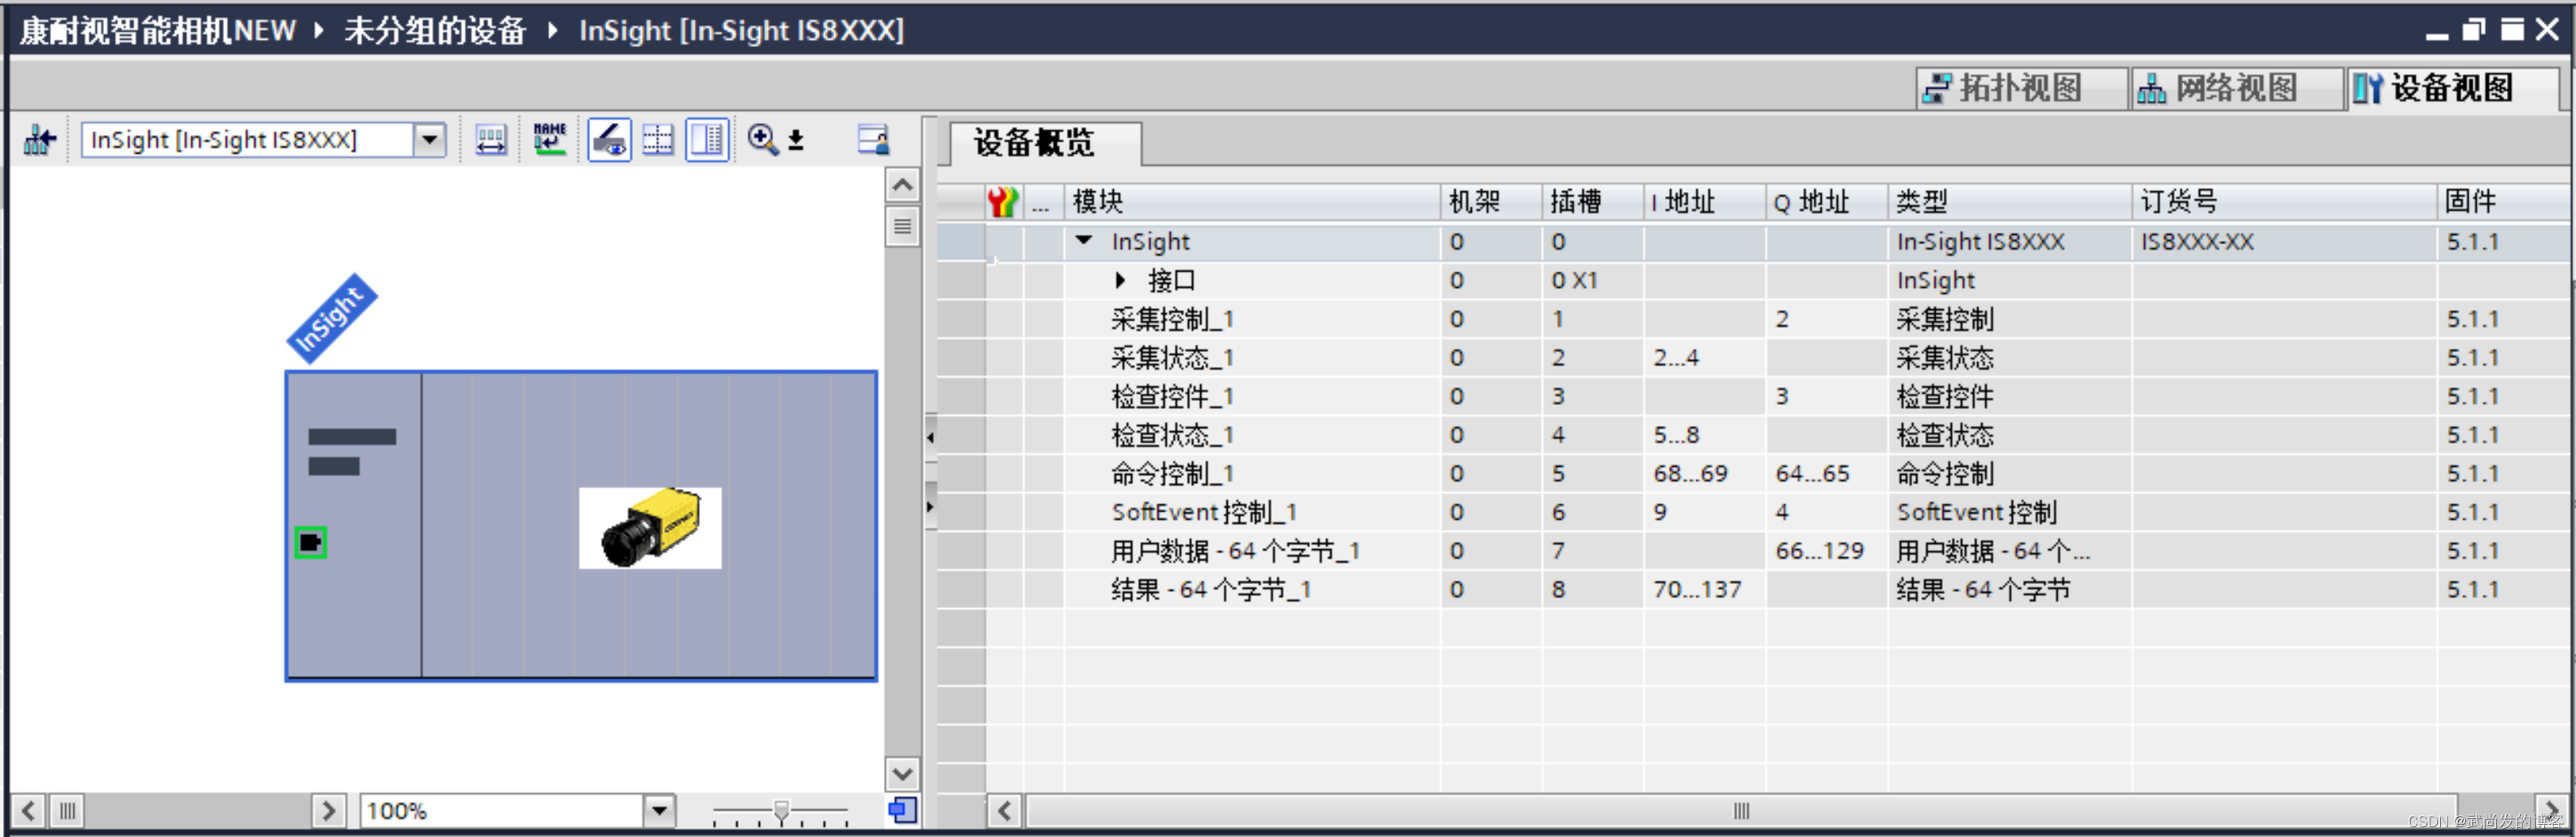Screen dimensions: 2576x837
Task: Click the 插槽 column header
Action: [1593, 202]
